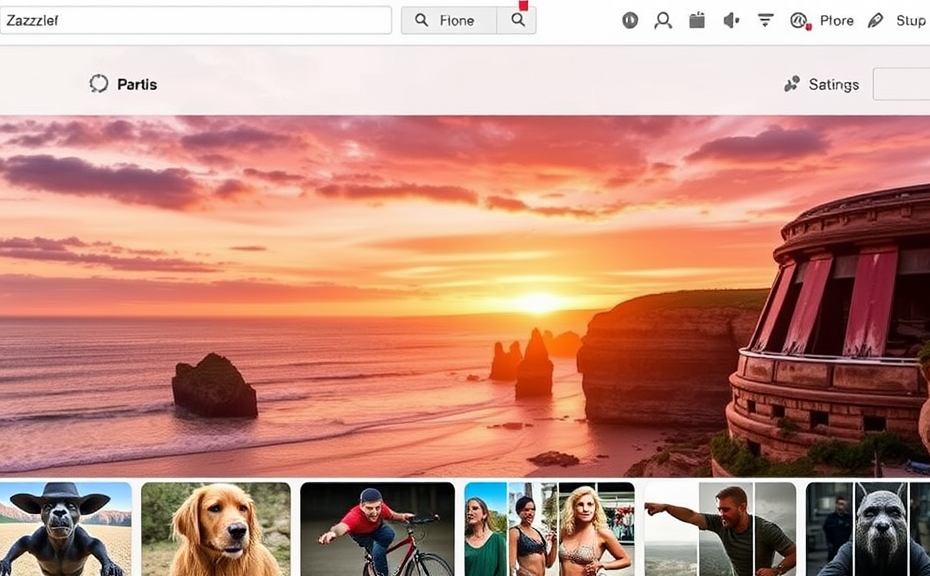The width and height of the screenshot is (930, 576).
Task: Open the large sunset beach hero image
Action: pos(465,295)
